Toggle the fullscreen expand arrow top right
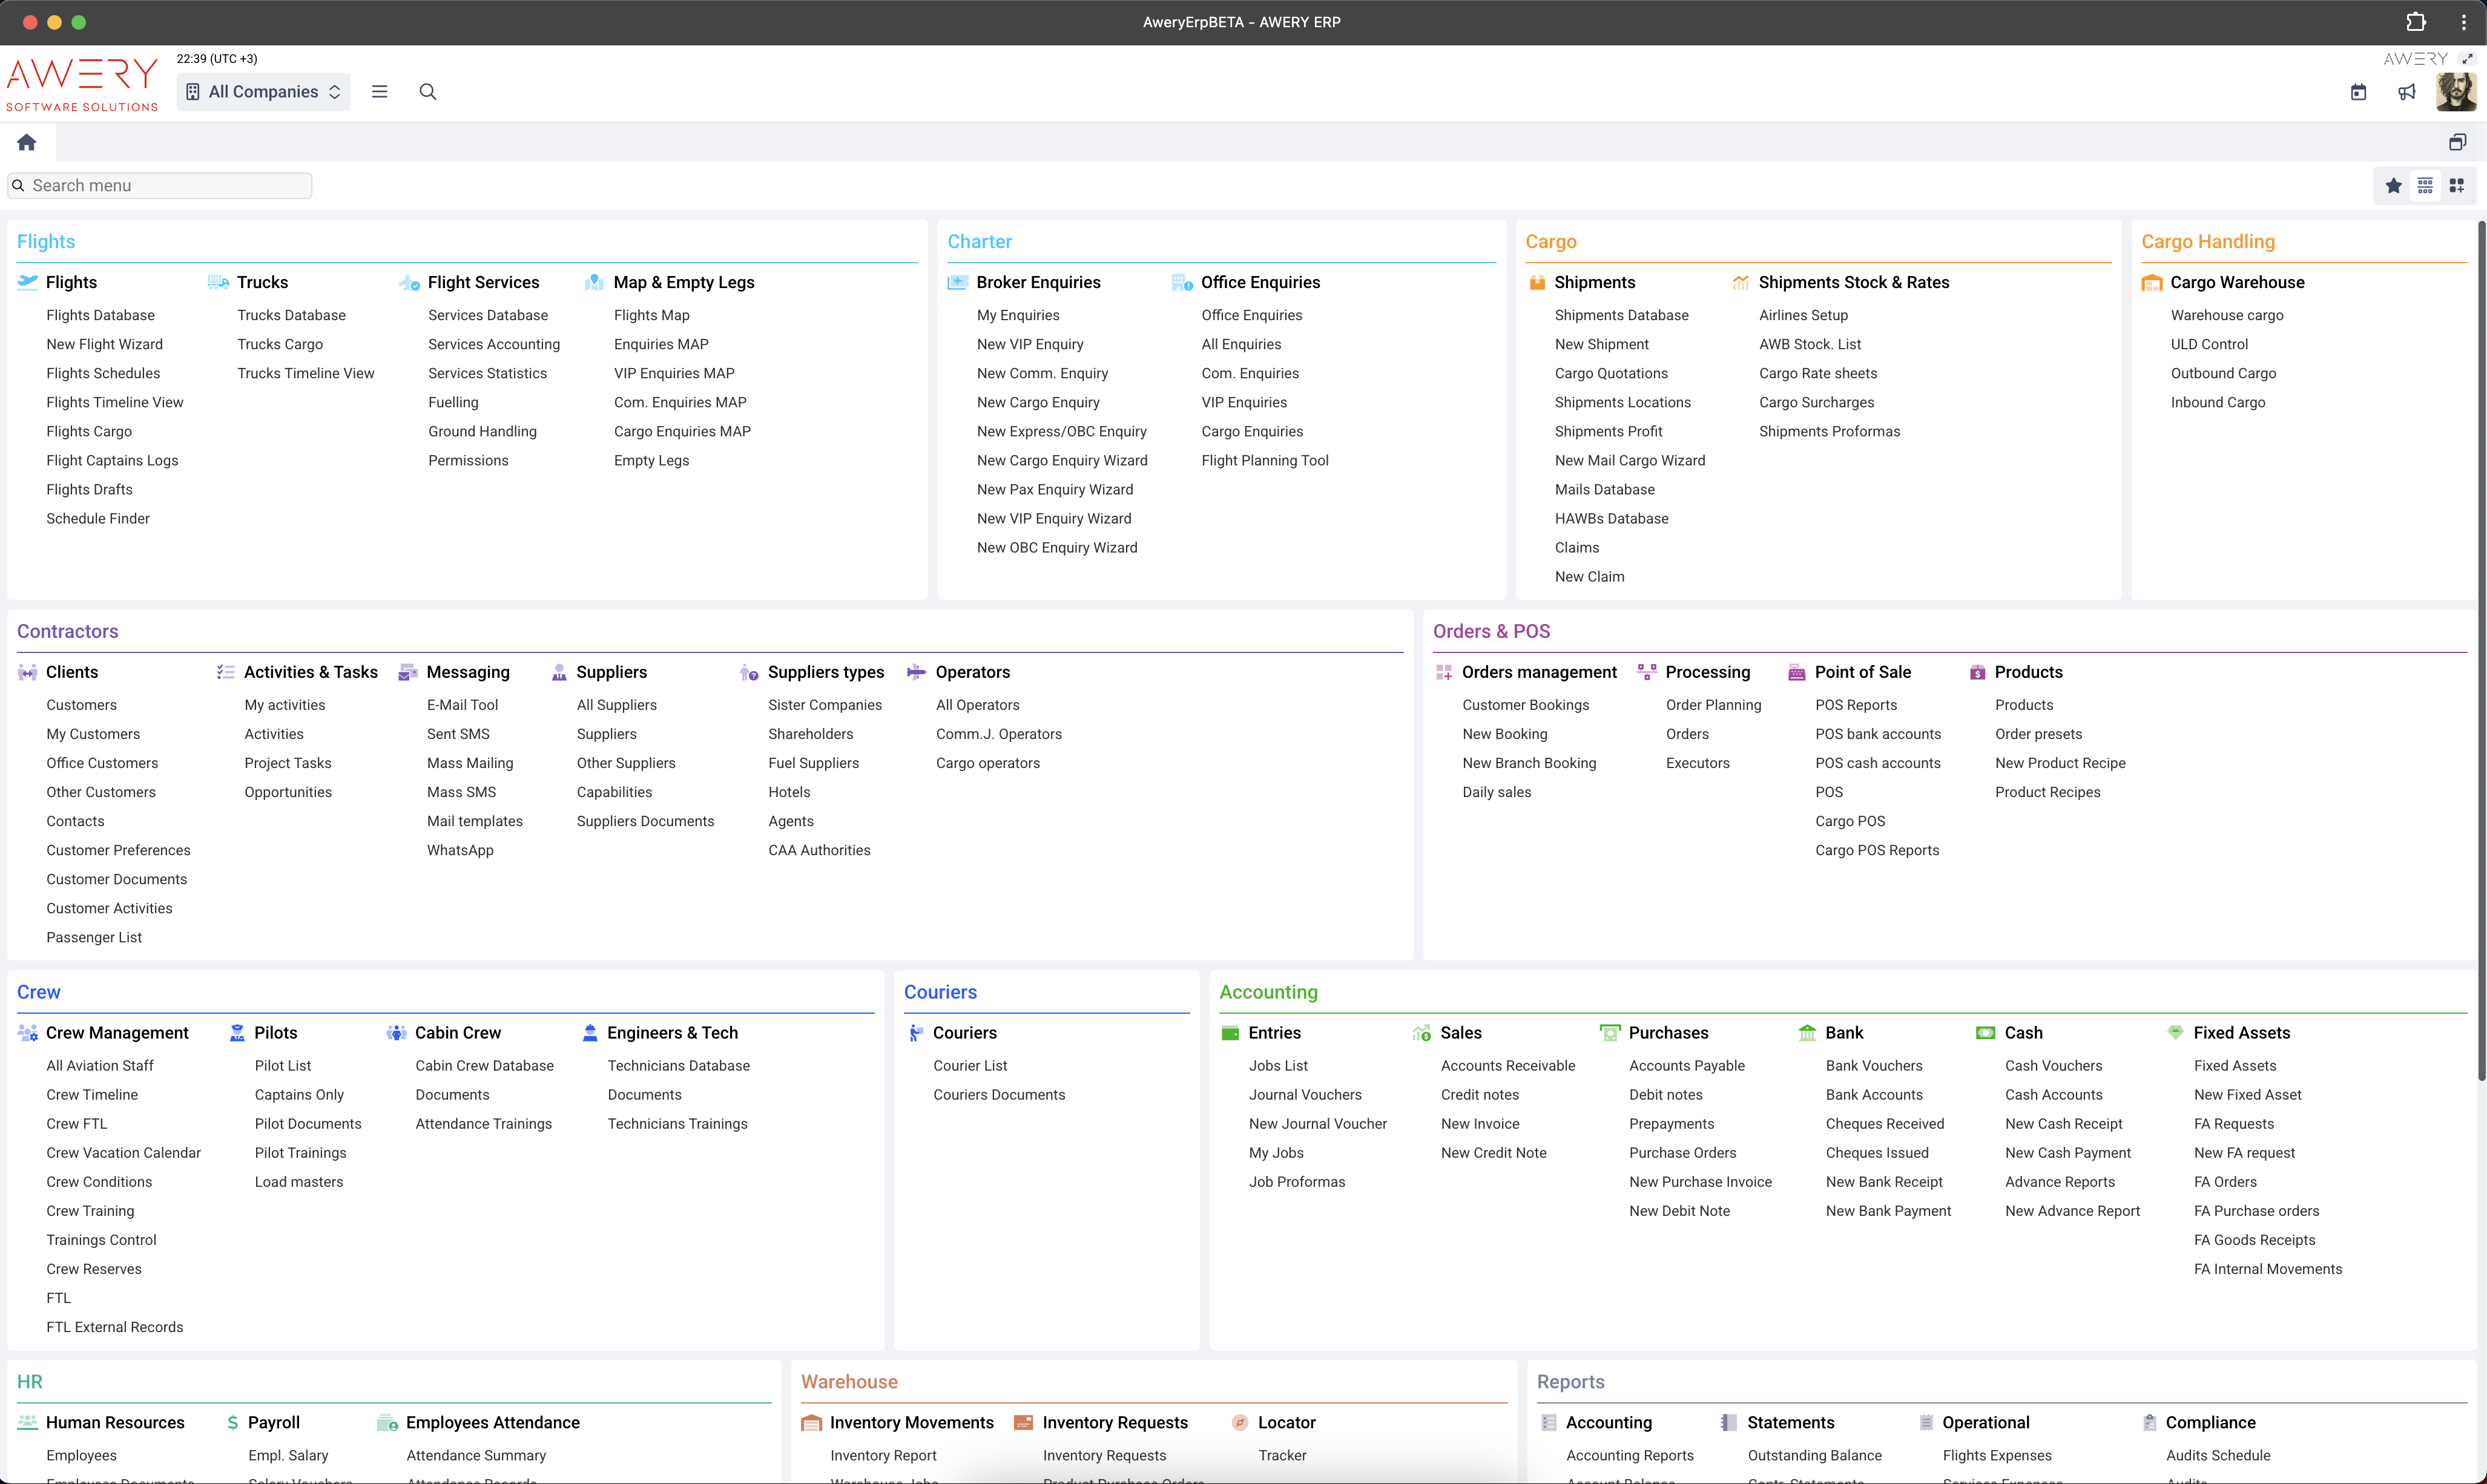 (x=2467, y=58)
